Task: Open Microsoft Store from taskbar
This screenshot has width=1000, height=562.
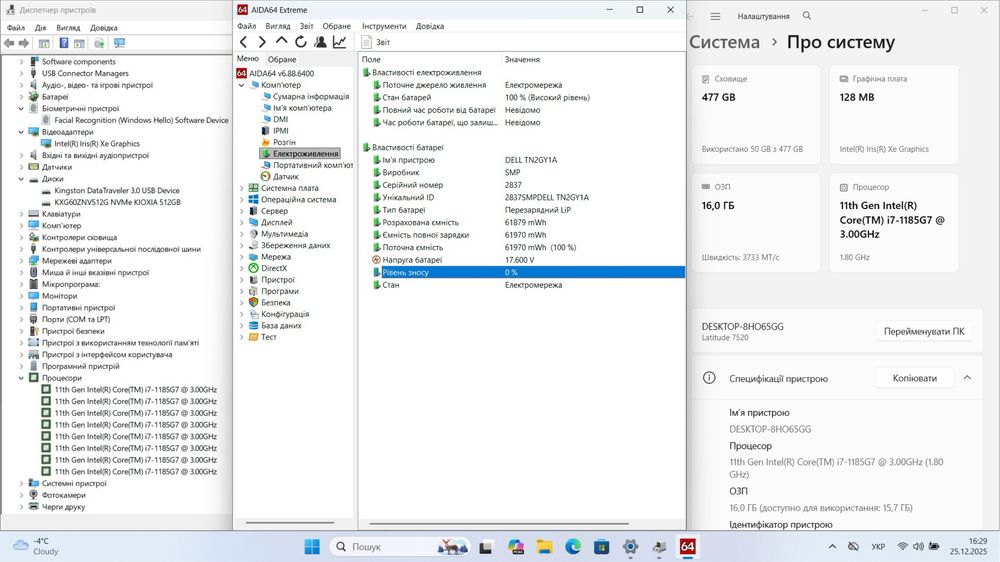Action: pos(601,547)
